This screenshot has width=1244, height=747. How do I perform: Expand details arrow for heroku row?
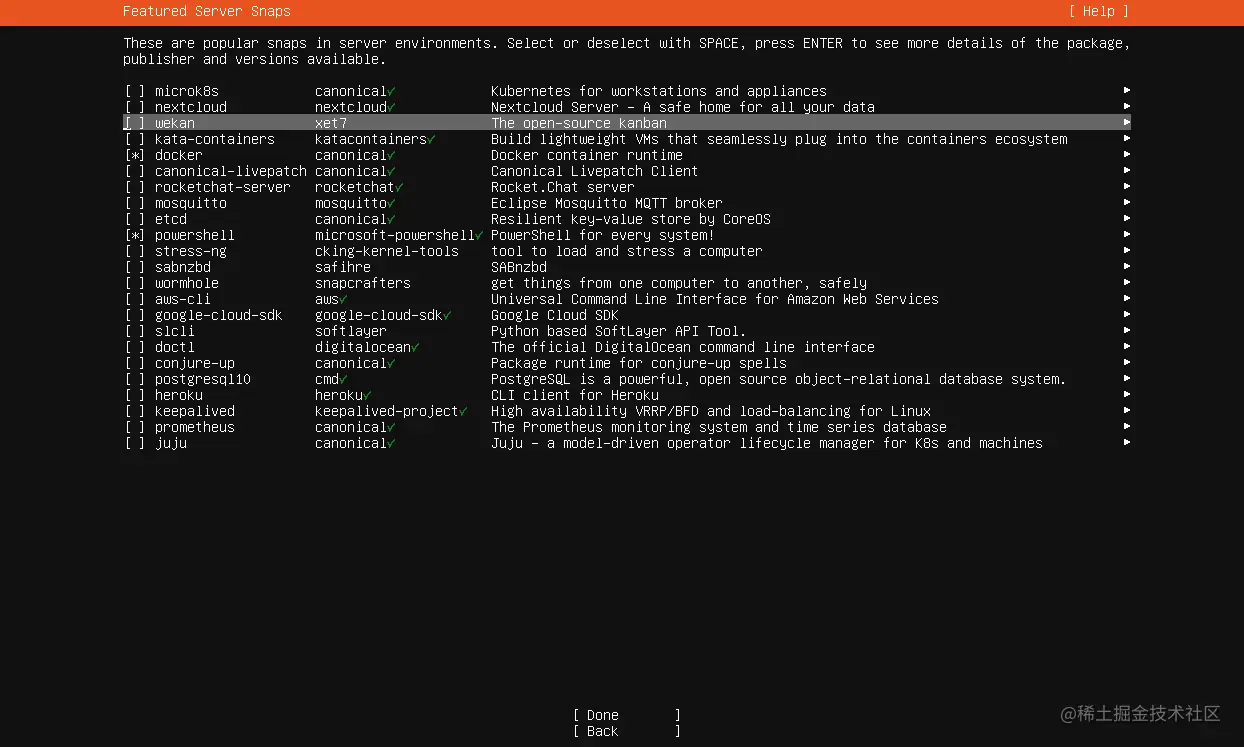1127,395
